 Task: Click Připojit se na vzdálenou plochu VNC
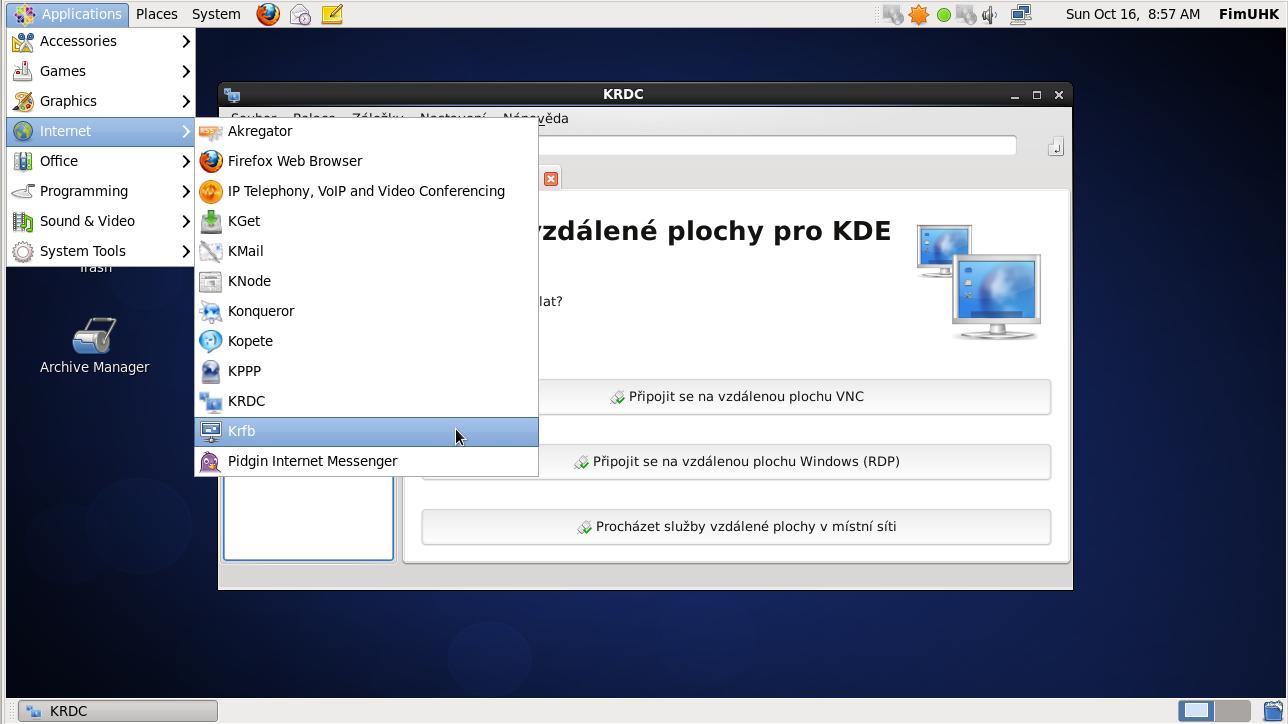click(x=736, y=396)
